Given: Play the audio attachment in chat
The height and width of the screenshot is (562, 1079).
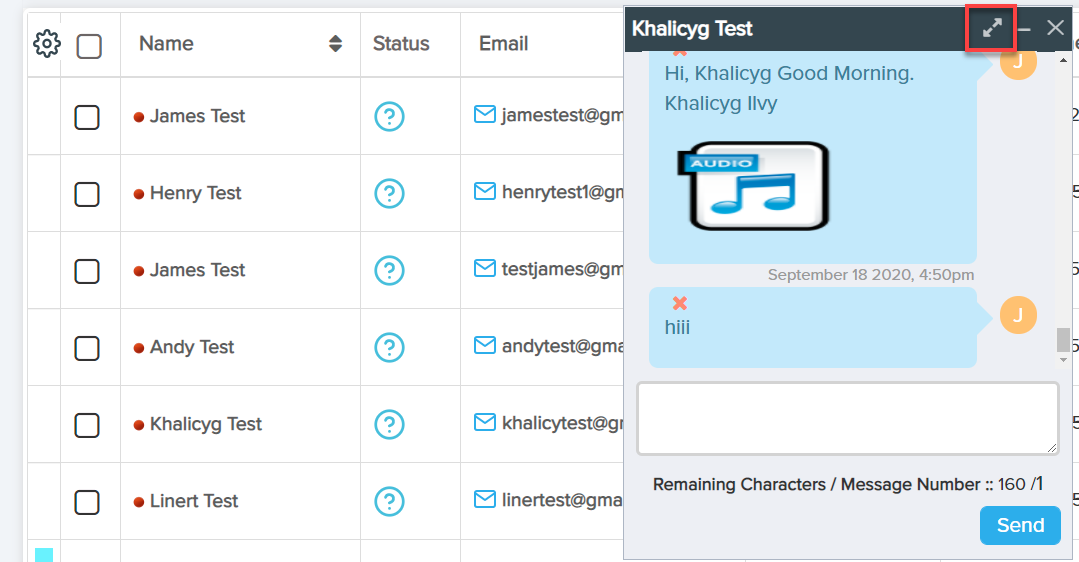Looking at the screenshot, I should tap(758, 187).
